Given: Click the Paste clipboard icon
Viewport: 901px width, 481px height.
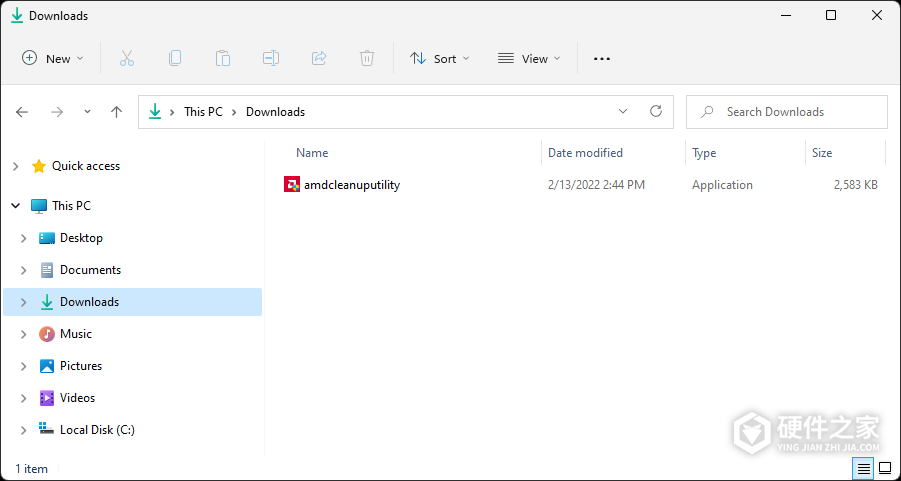Looking at the screenshot, I should click(x=223, y=58).
